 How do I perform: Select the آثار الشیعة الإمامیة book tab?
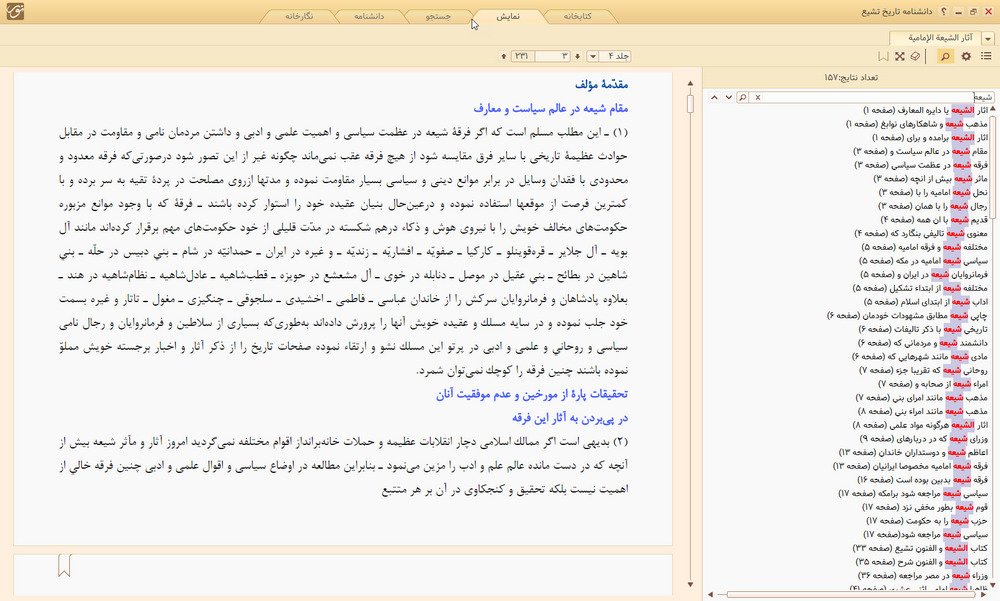pos(935,38)
